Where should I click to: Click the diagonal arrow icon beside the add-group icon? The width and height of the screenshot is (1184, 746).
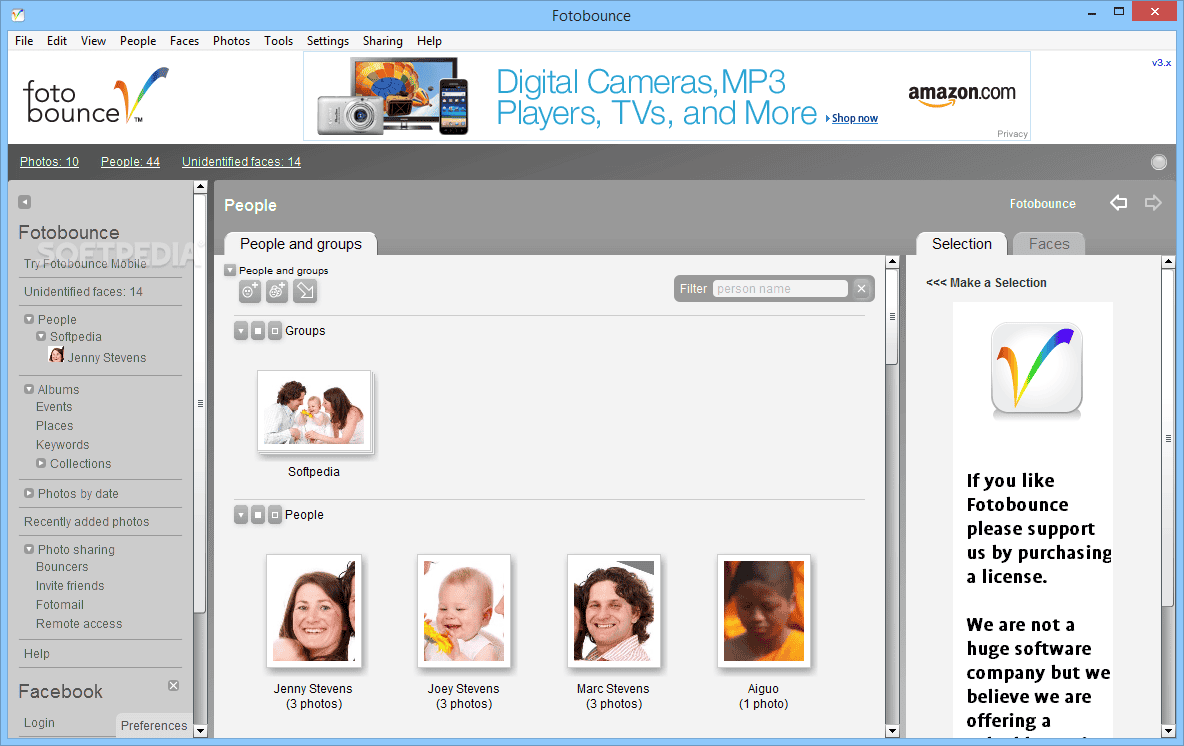[305, 291]
